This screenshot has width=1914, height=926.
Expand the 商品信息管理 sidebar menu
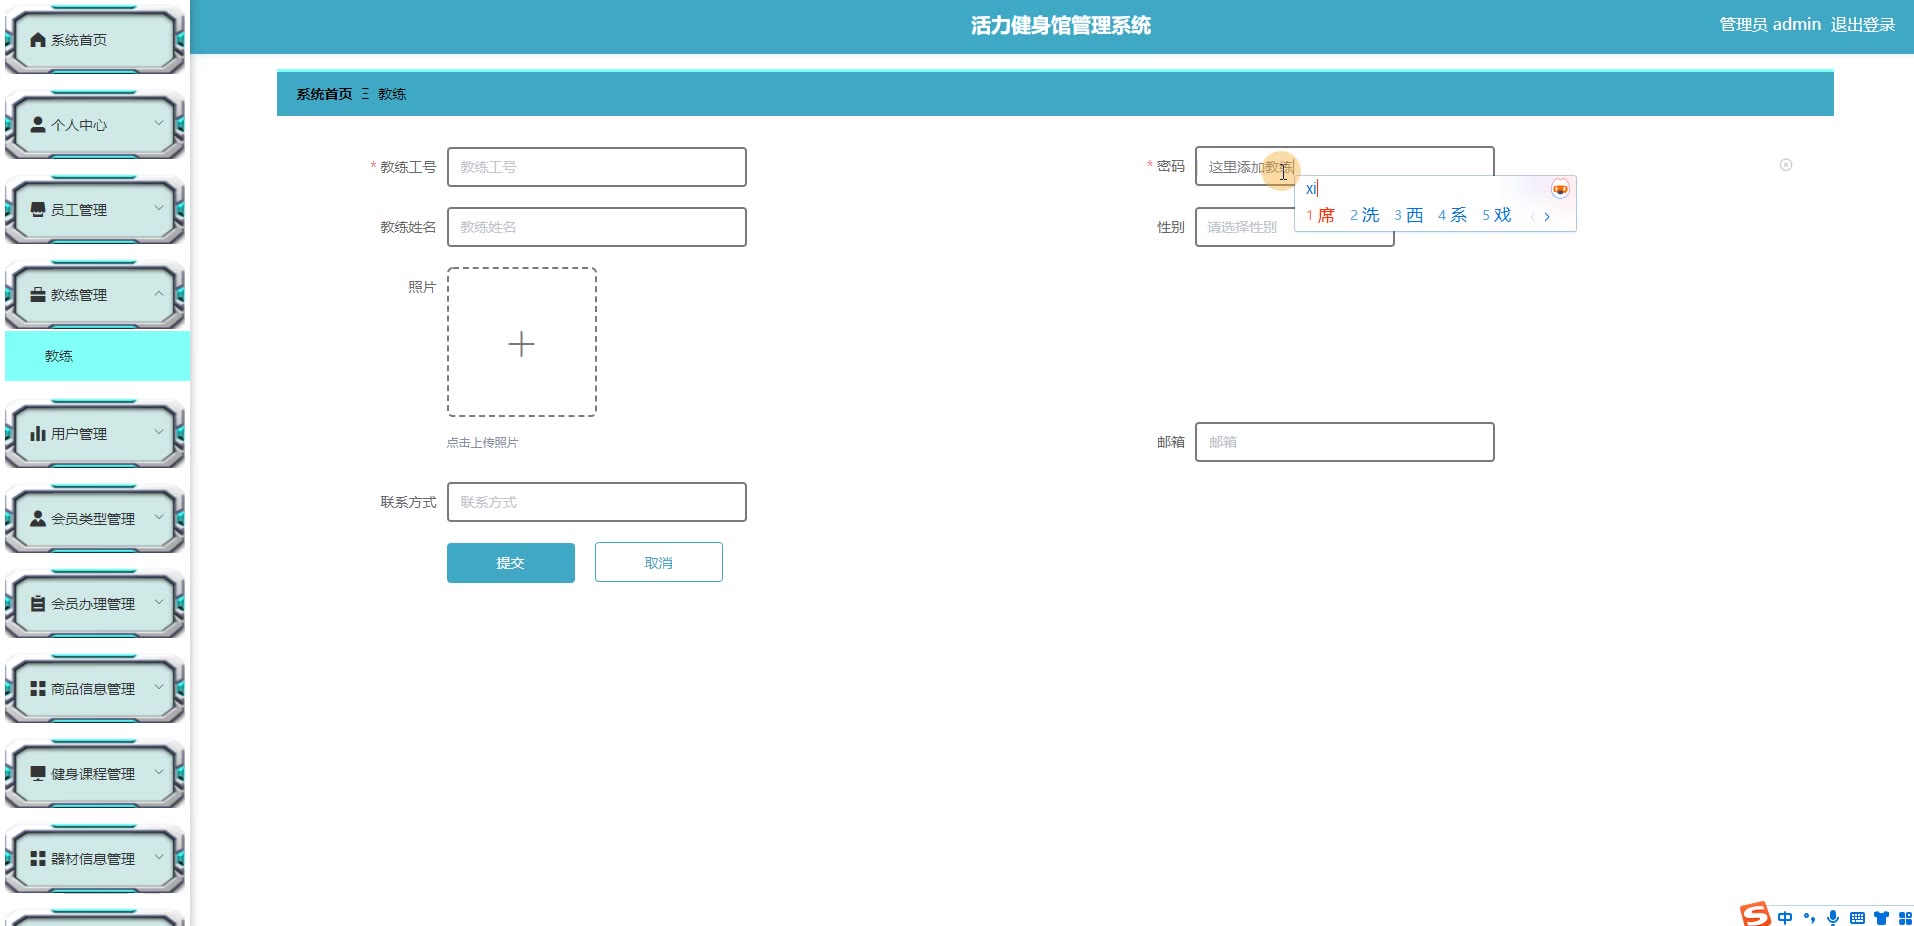(95, 689)
